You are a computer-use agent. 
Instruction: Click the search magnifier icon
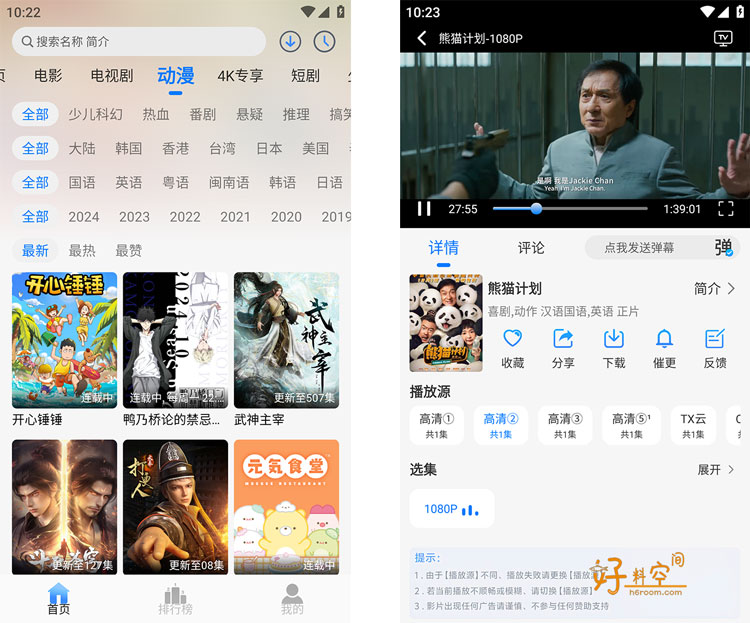click(27, 42)
